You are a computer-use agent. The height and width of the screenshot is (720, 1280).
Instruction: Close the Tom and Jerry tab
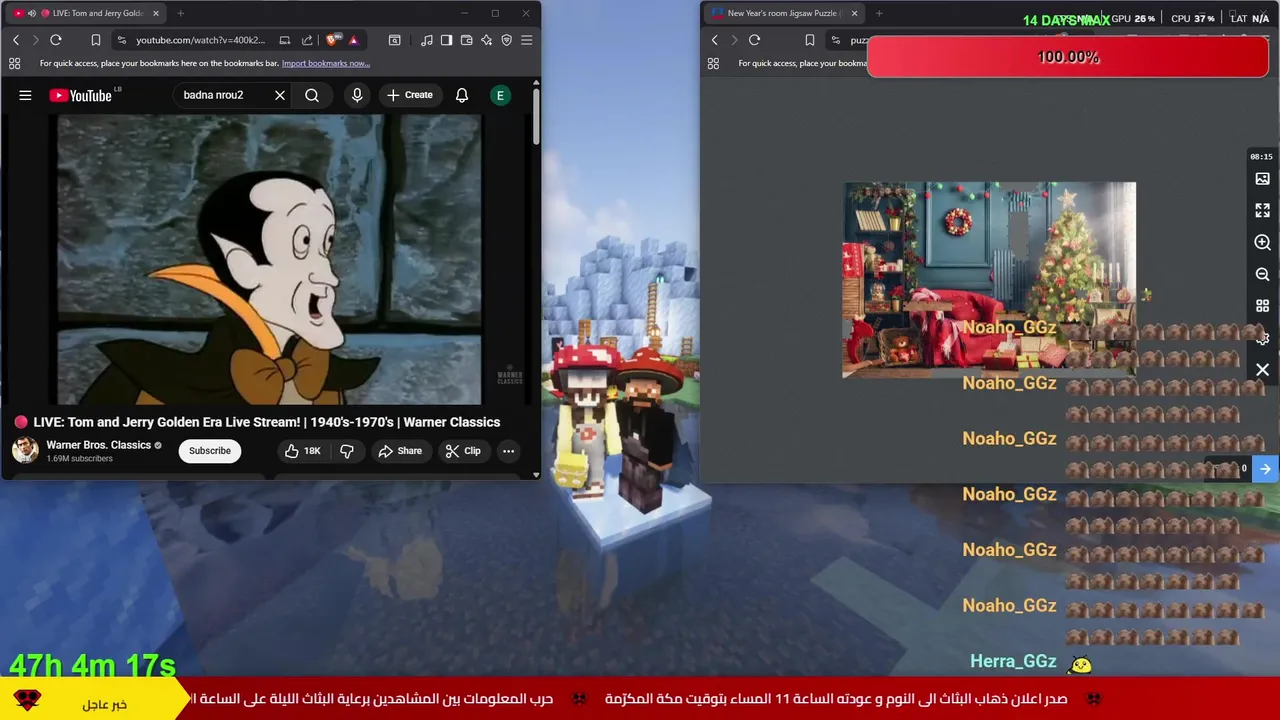pos(157,13)
